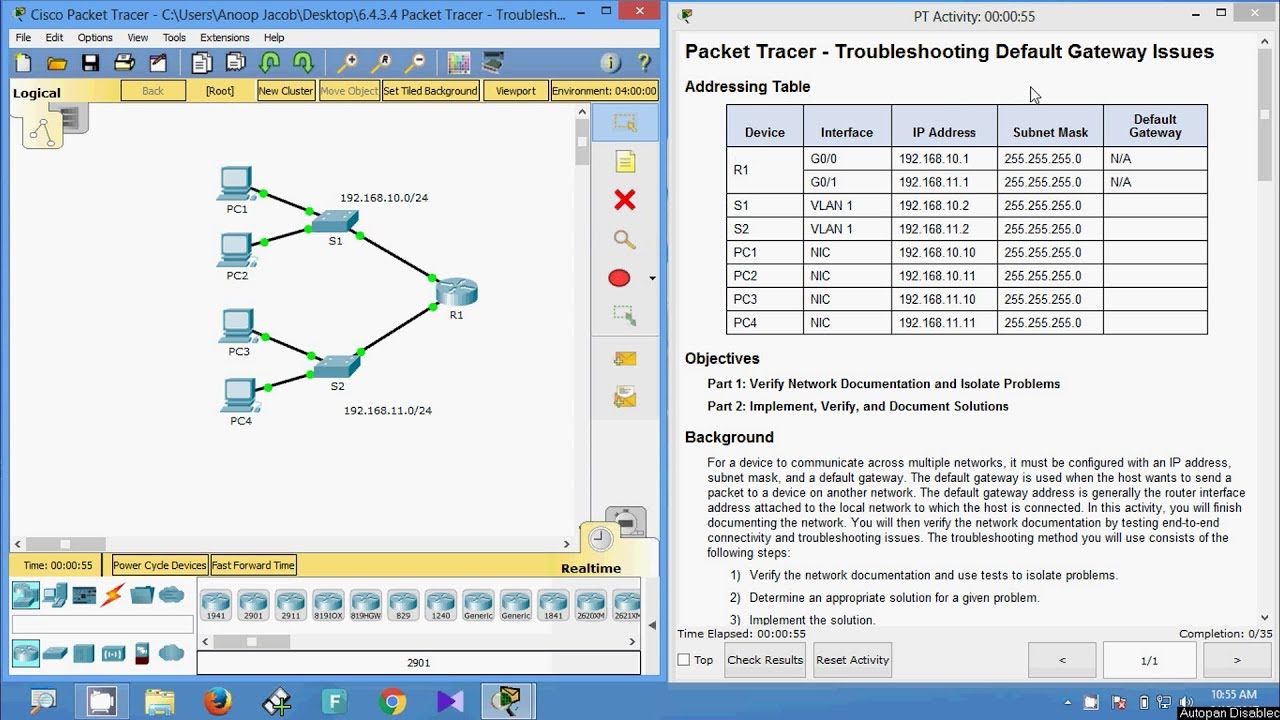Click the Reset Activity button
The height and width of the screenshot is (720, 1280).
(x=852, y=660)
